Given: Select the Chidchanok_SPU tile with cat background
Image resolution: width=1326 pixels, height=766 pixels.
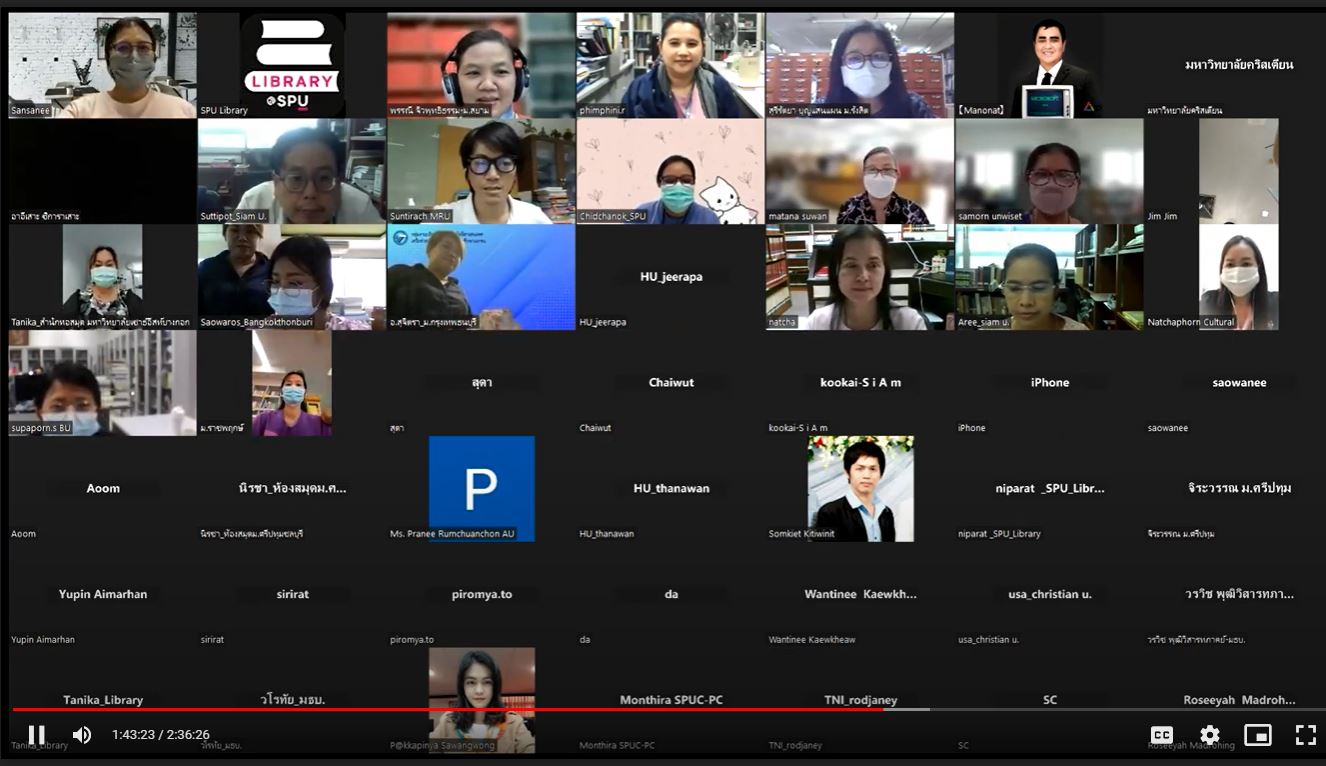Looking at the screenshot, I should (x=670, y=170).
